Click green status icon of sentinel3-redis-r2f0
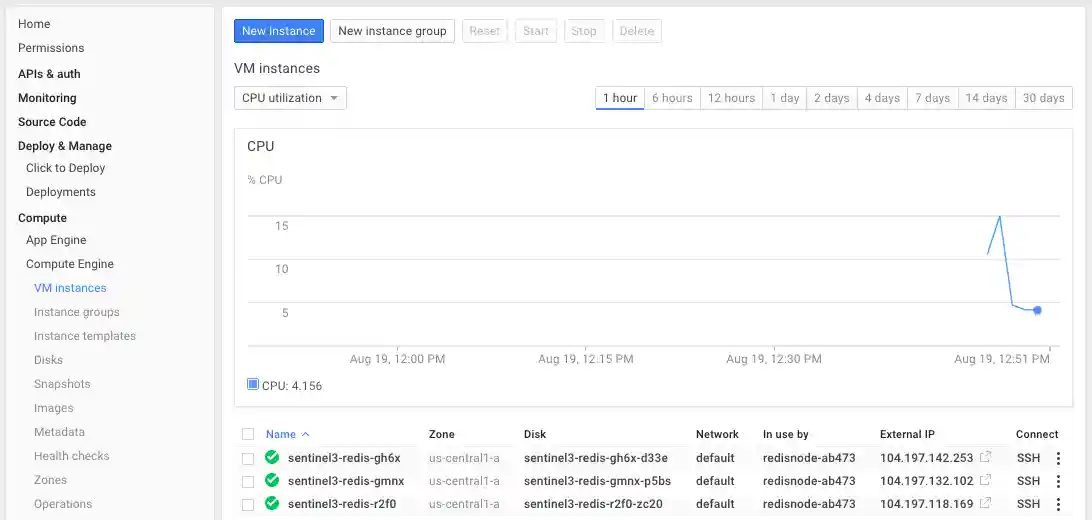Viewport: 1092px width, 520px height. [272, 503]
